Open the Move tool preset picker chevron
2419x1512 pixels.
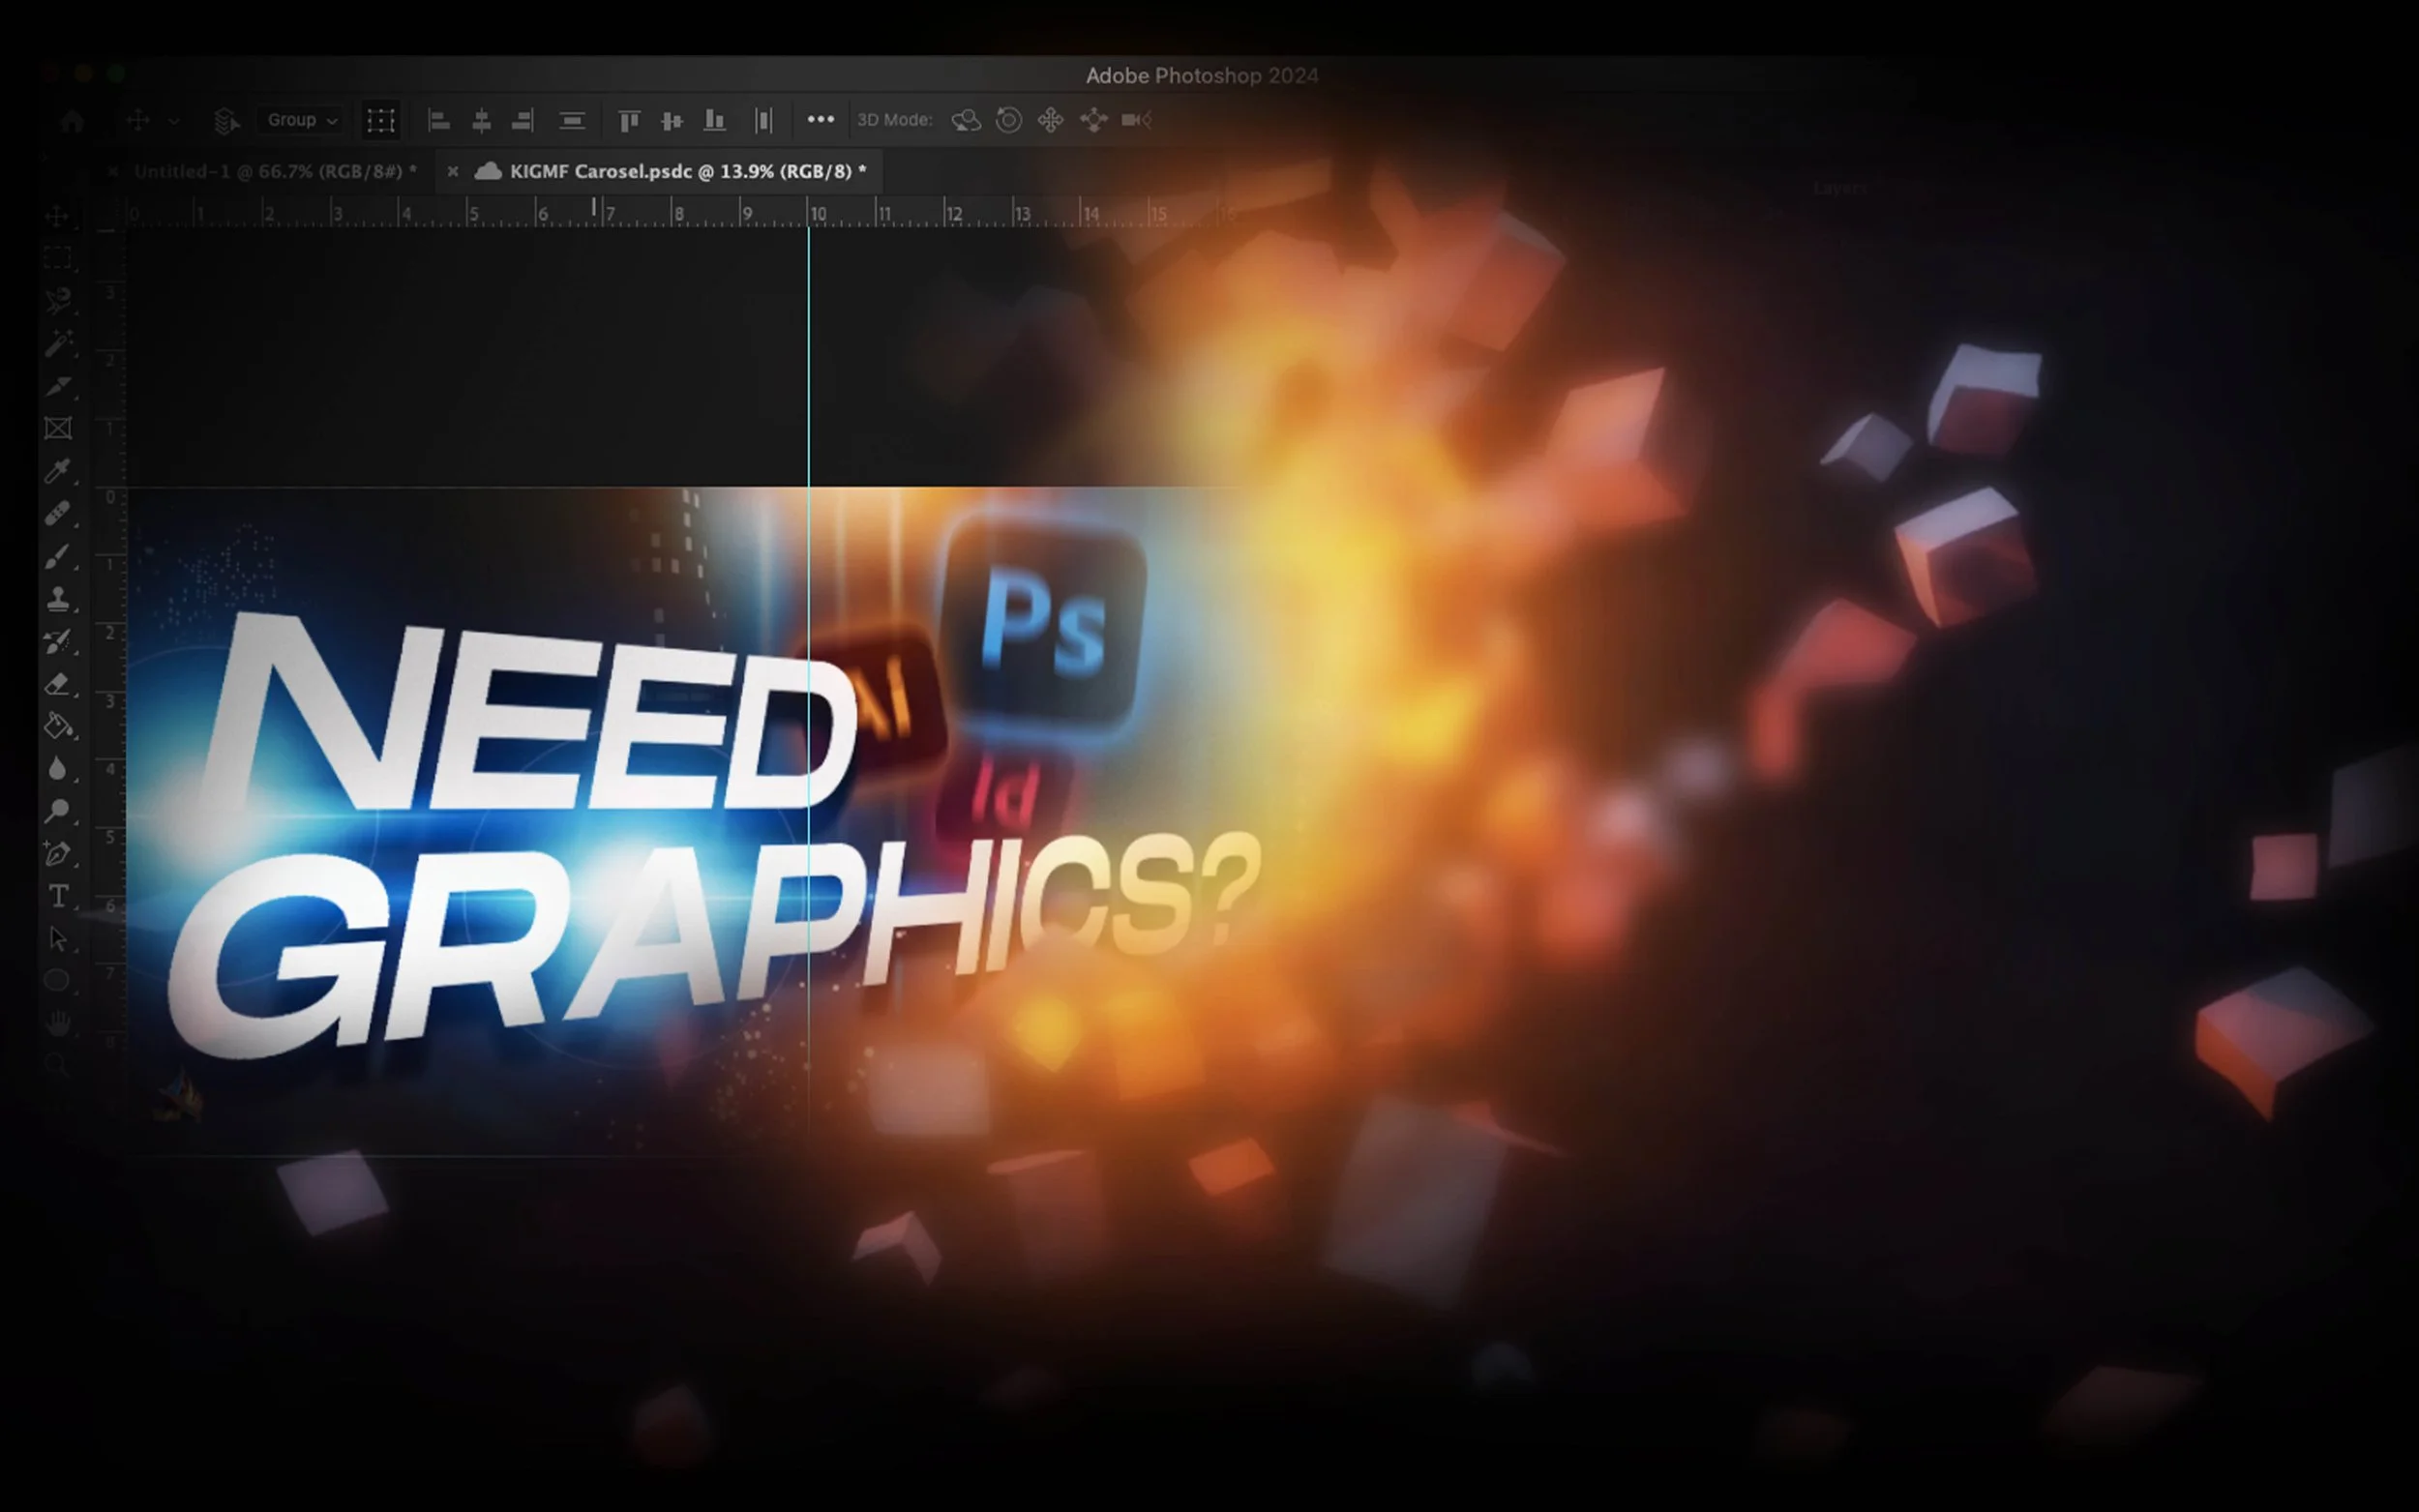[174, 121]
